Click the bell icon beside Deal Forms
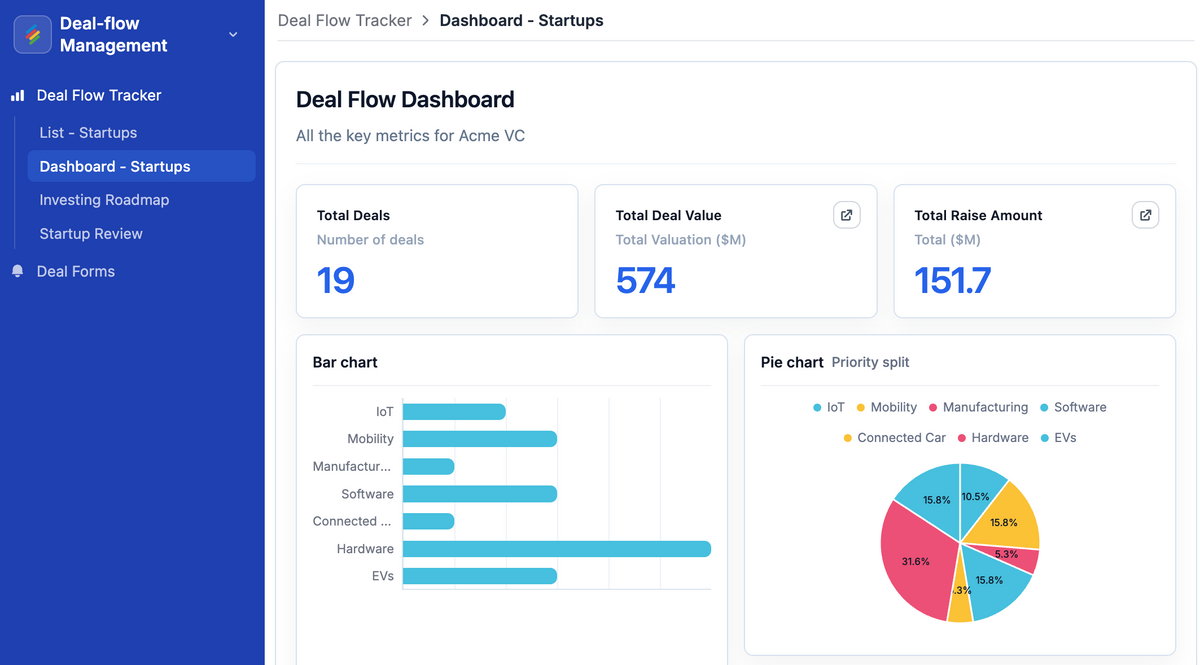The width and height of the screenshot is (1200, 665). pyautogui.click(x=17, y=272)
